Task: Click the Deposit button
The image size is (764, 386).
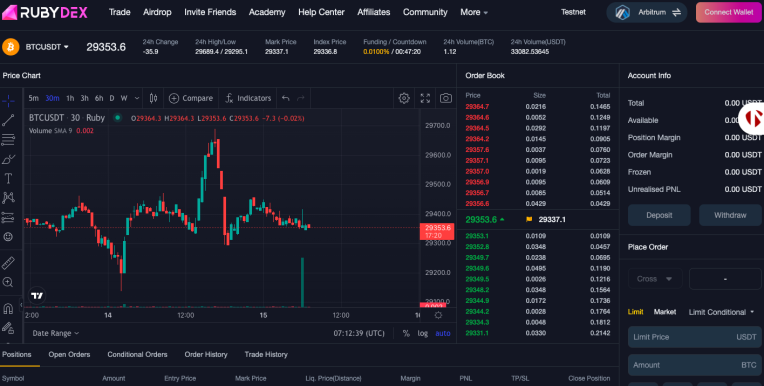Action: coord(659,215)
